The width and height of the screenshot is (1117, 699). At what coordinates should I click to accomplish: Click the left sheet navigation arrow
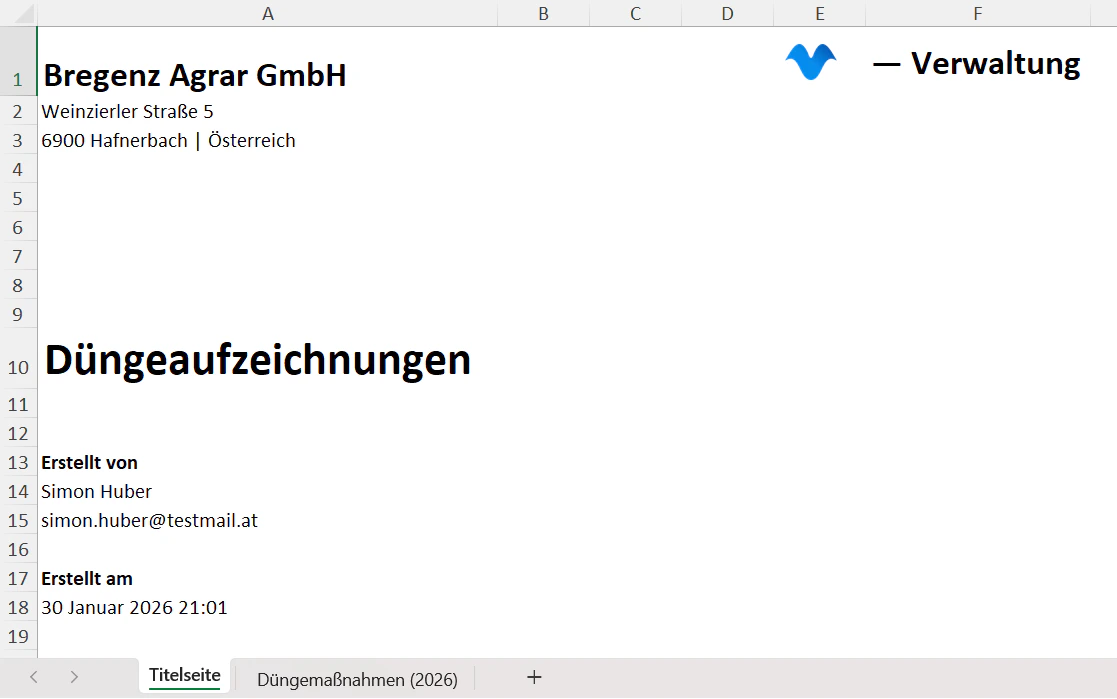32,677
